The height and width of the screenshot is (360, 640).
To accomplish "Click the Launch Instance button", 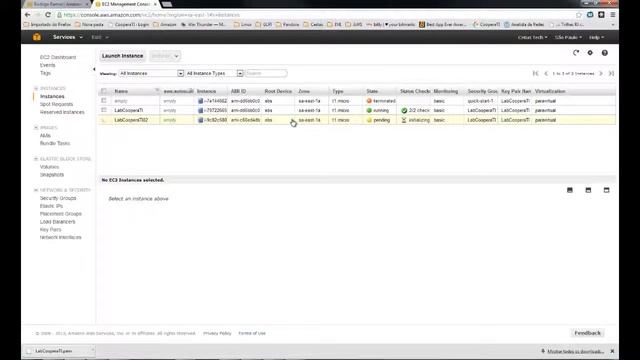I will point(122,56).
